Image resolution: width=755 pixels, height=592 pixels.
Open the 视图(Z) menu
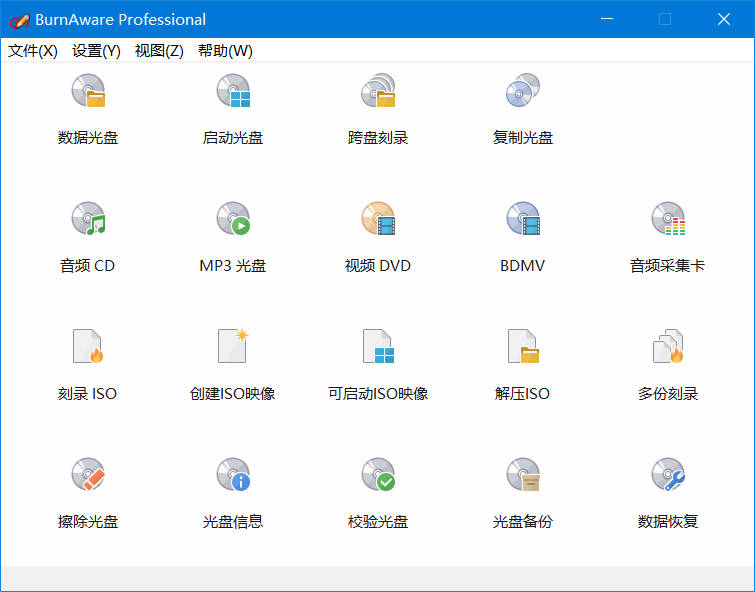159,51
